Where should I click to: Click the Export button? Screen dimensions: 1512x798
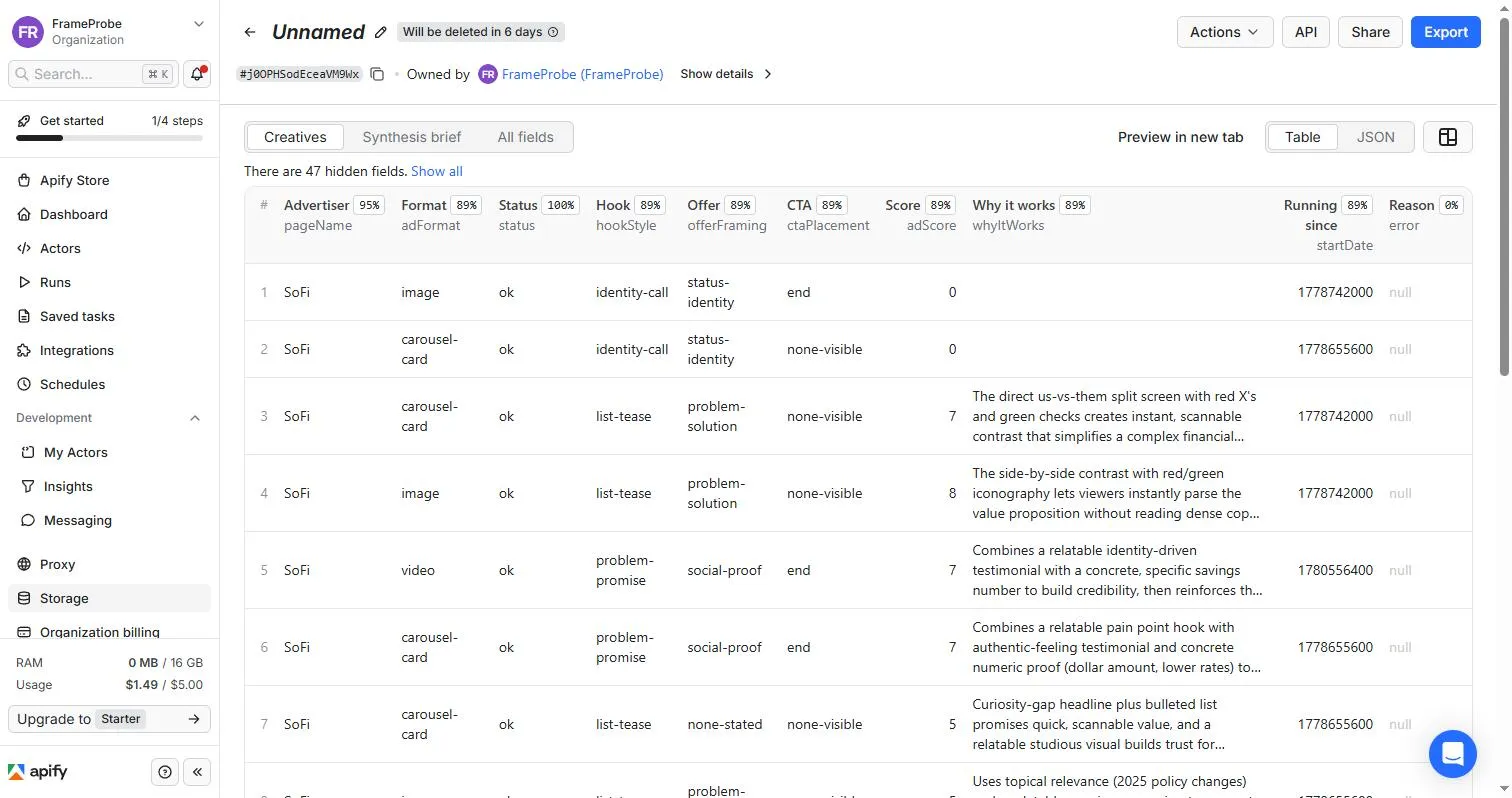[x=1446, y=32]
